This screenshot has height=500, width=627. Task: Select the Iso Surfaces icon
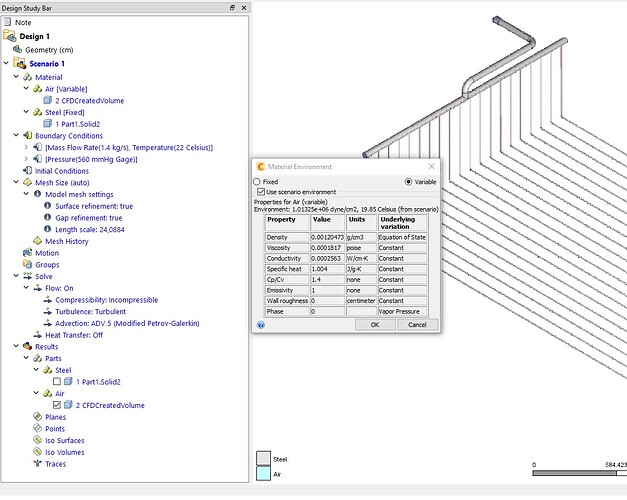click(35, 440)
